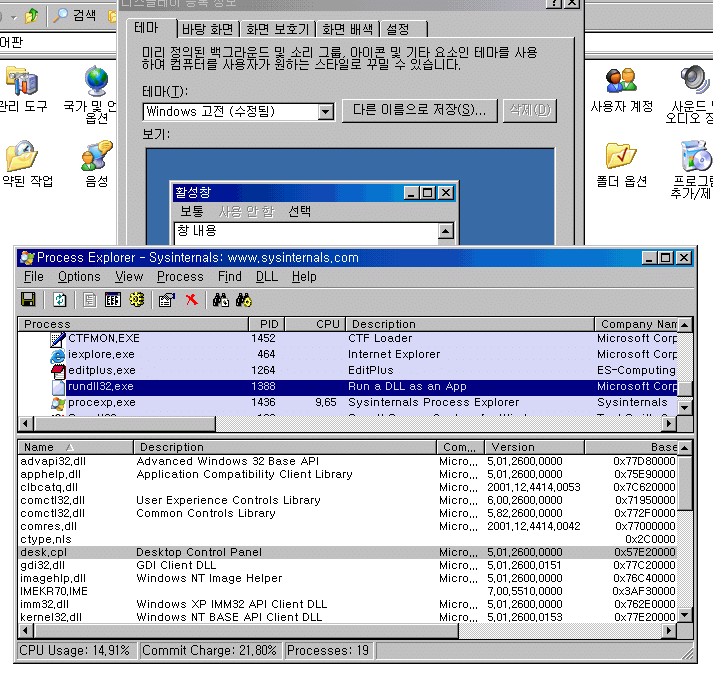Image resolution: width=713 pixels, height=680 pixels.
Task: Select the desk.cpl row
Action: [x=347, y=553]
